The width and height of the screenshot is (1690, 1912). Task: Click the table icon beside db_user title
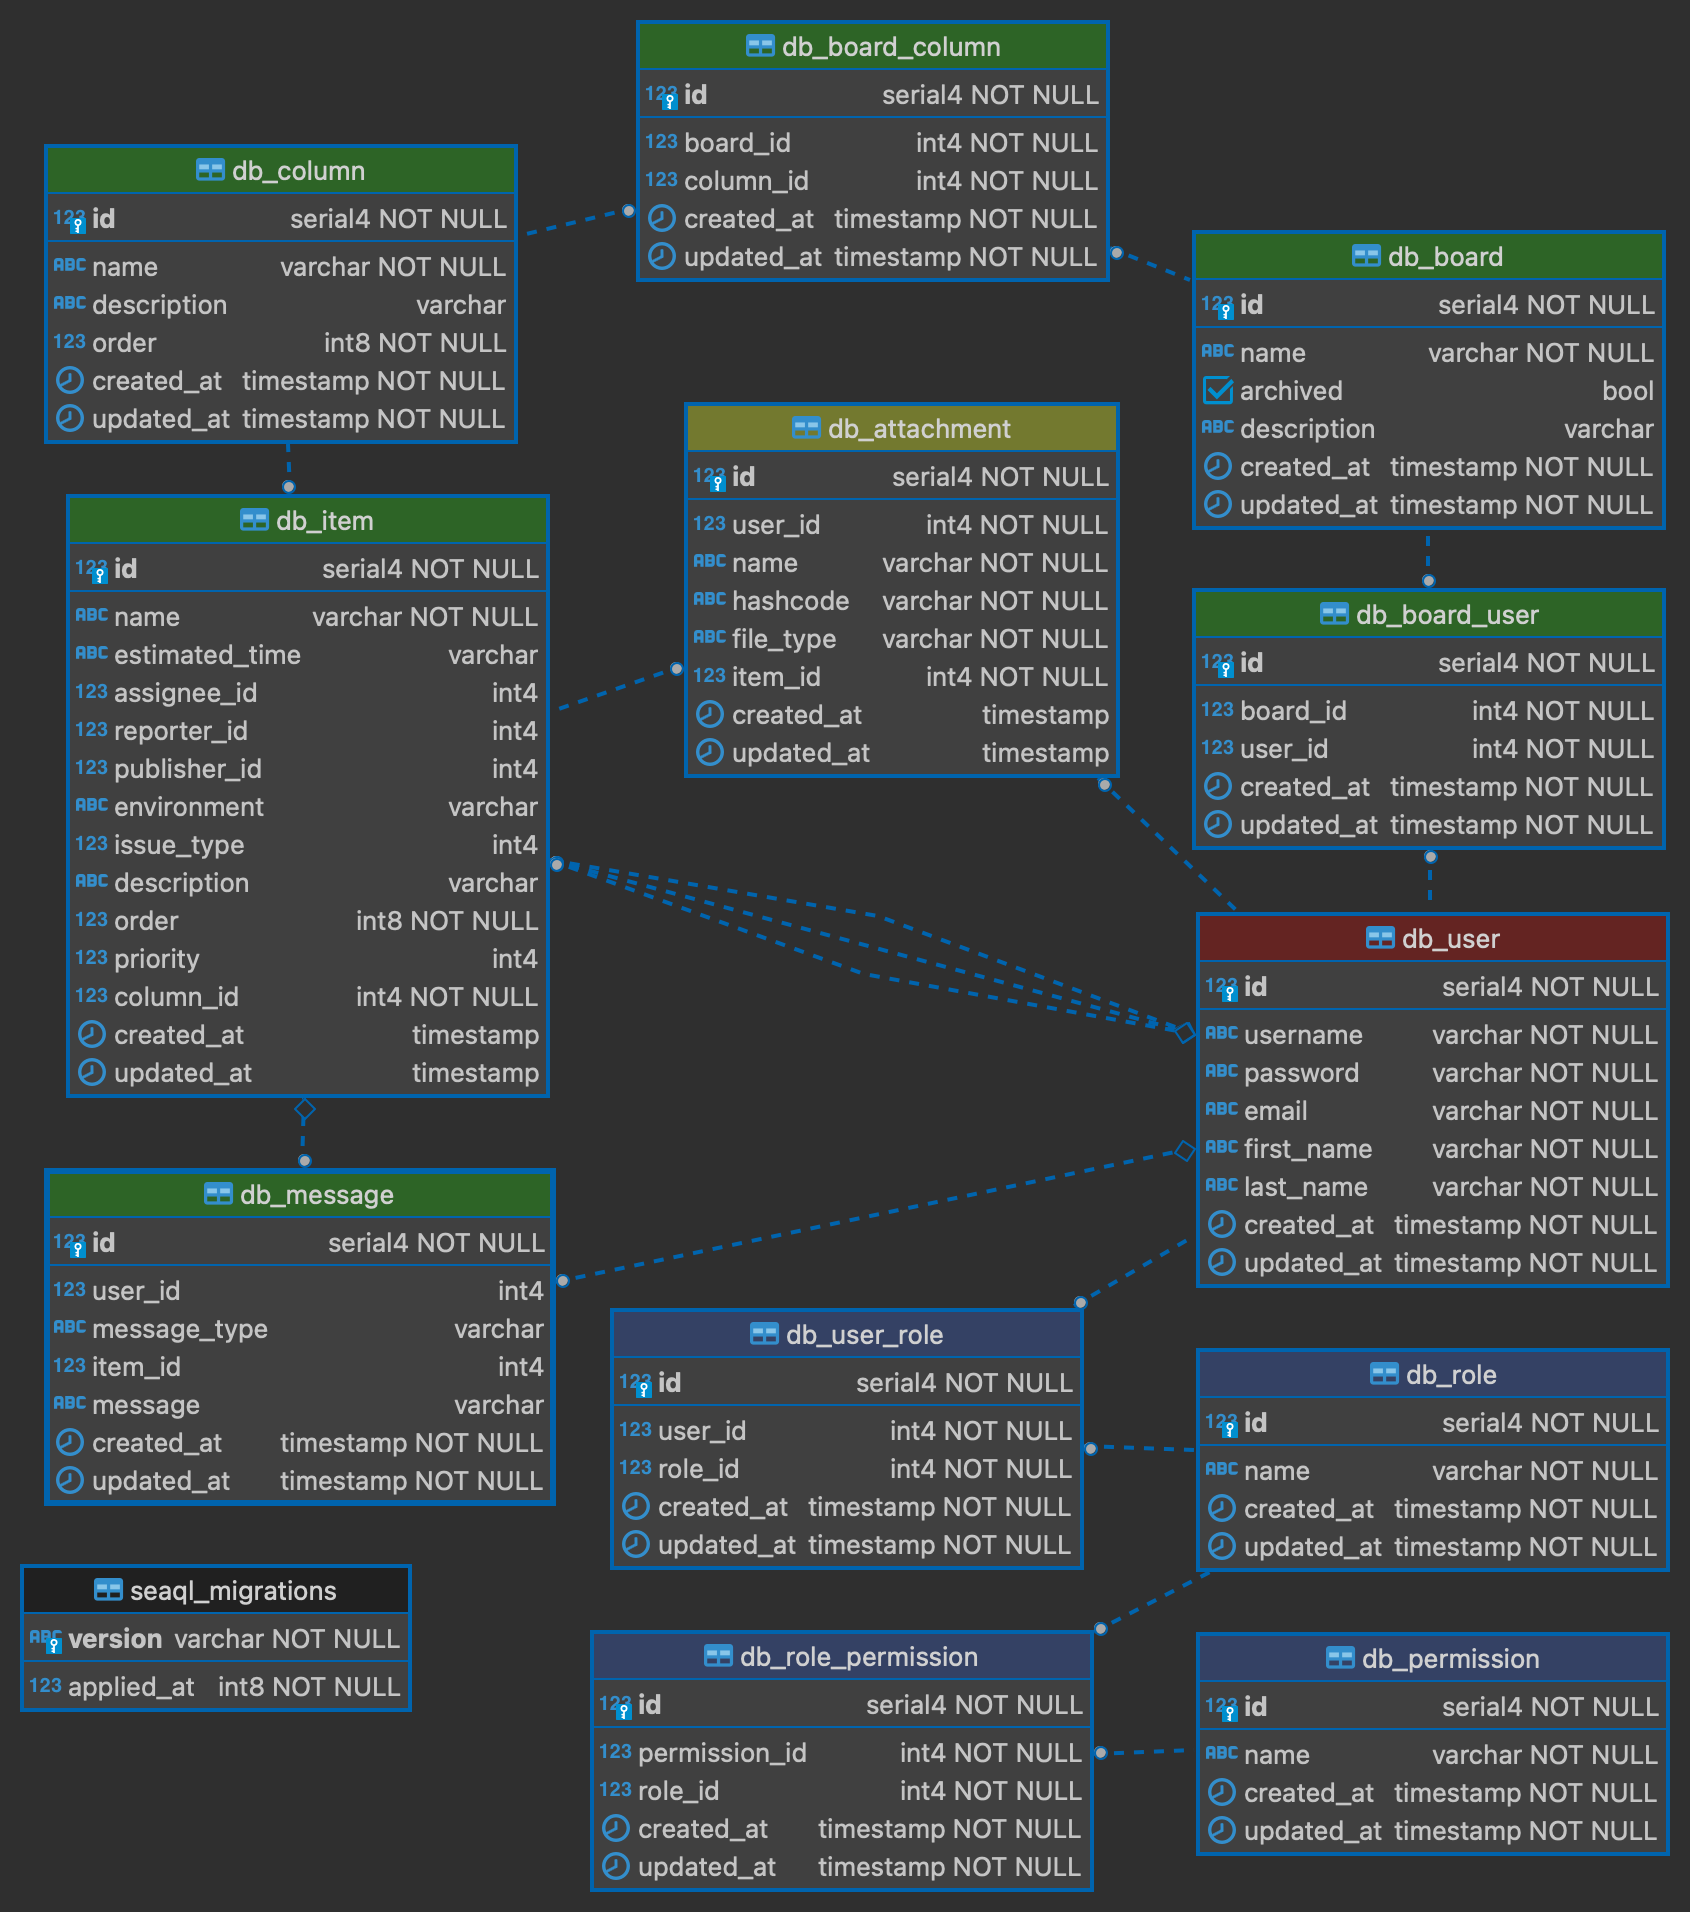pos(1380,939)
